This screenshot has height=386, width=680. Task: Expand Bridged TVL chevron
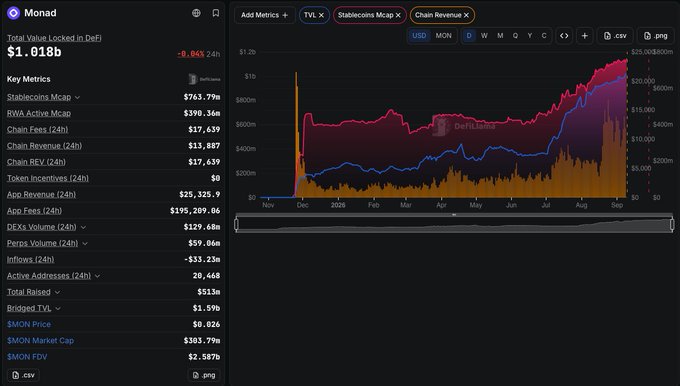click(58, 308)
